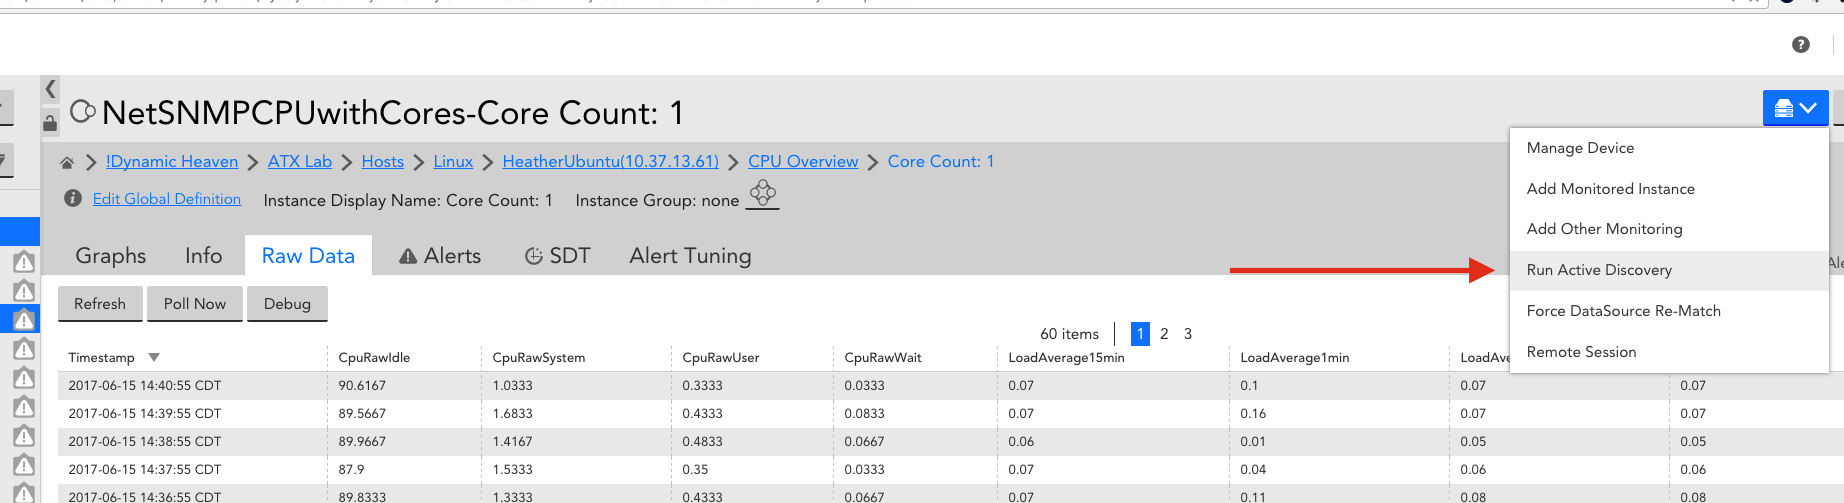1844x503 pixels.
Task: Go to page 2 of results
Action: 1164,334
